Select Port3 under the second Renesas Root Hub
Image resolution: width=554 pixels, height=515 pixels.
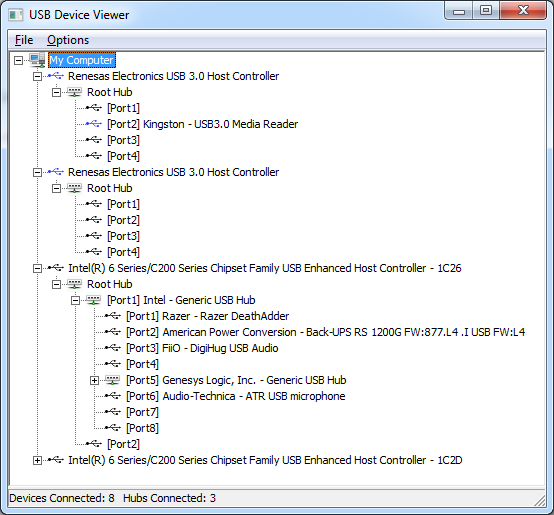pyautogui.click(x=123, y=236)
